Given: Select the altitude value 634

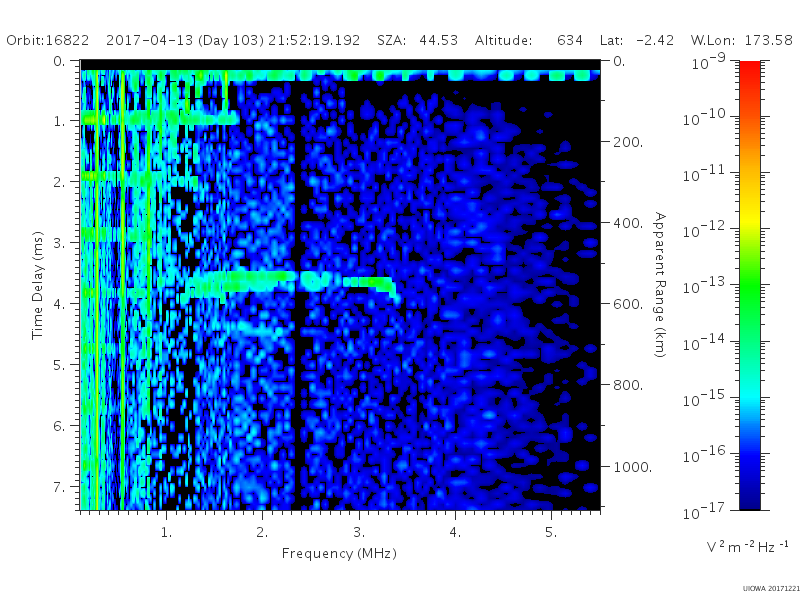Looking at the screenshot, I should coord(569,40).
